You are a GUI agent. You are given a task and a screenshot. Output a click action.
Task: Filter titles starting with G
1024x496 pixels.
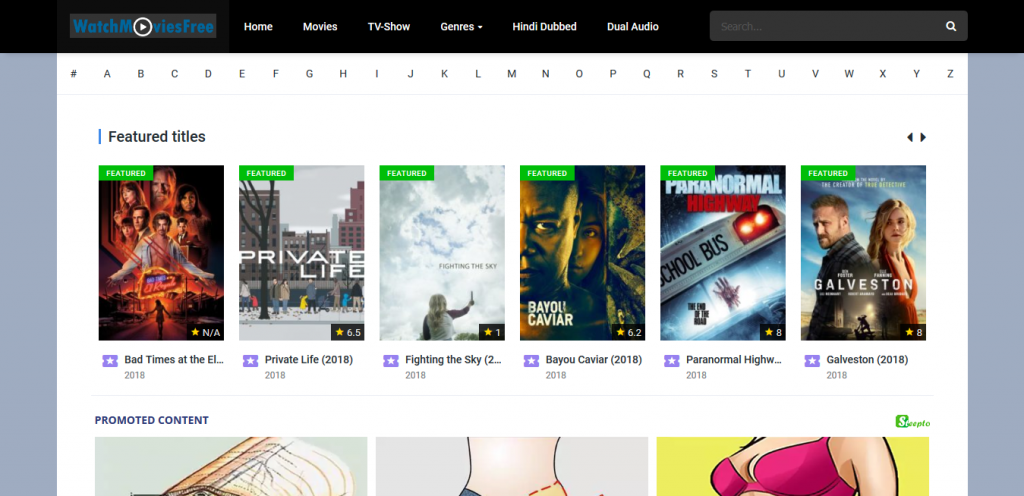coord(309,74)
